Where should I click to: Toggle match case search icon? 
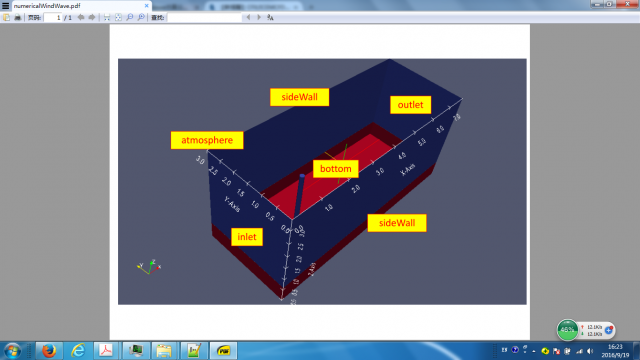pyautogui.click(x=270, y=17)
